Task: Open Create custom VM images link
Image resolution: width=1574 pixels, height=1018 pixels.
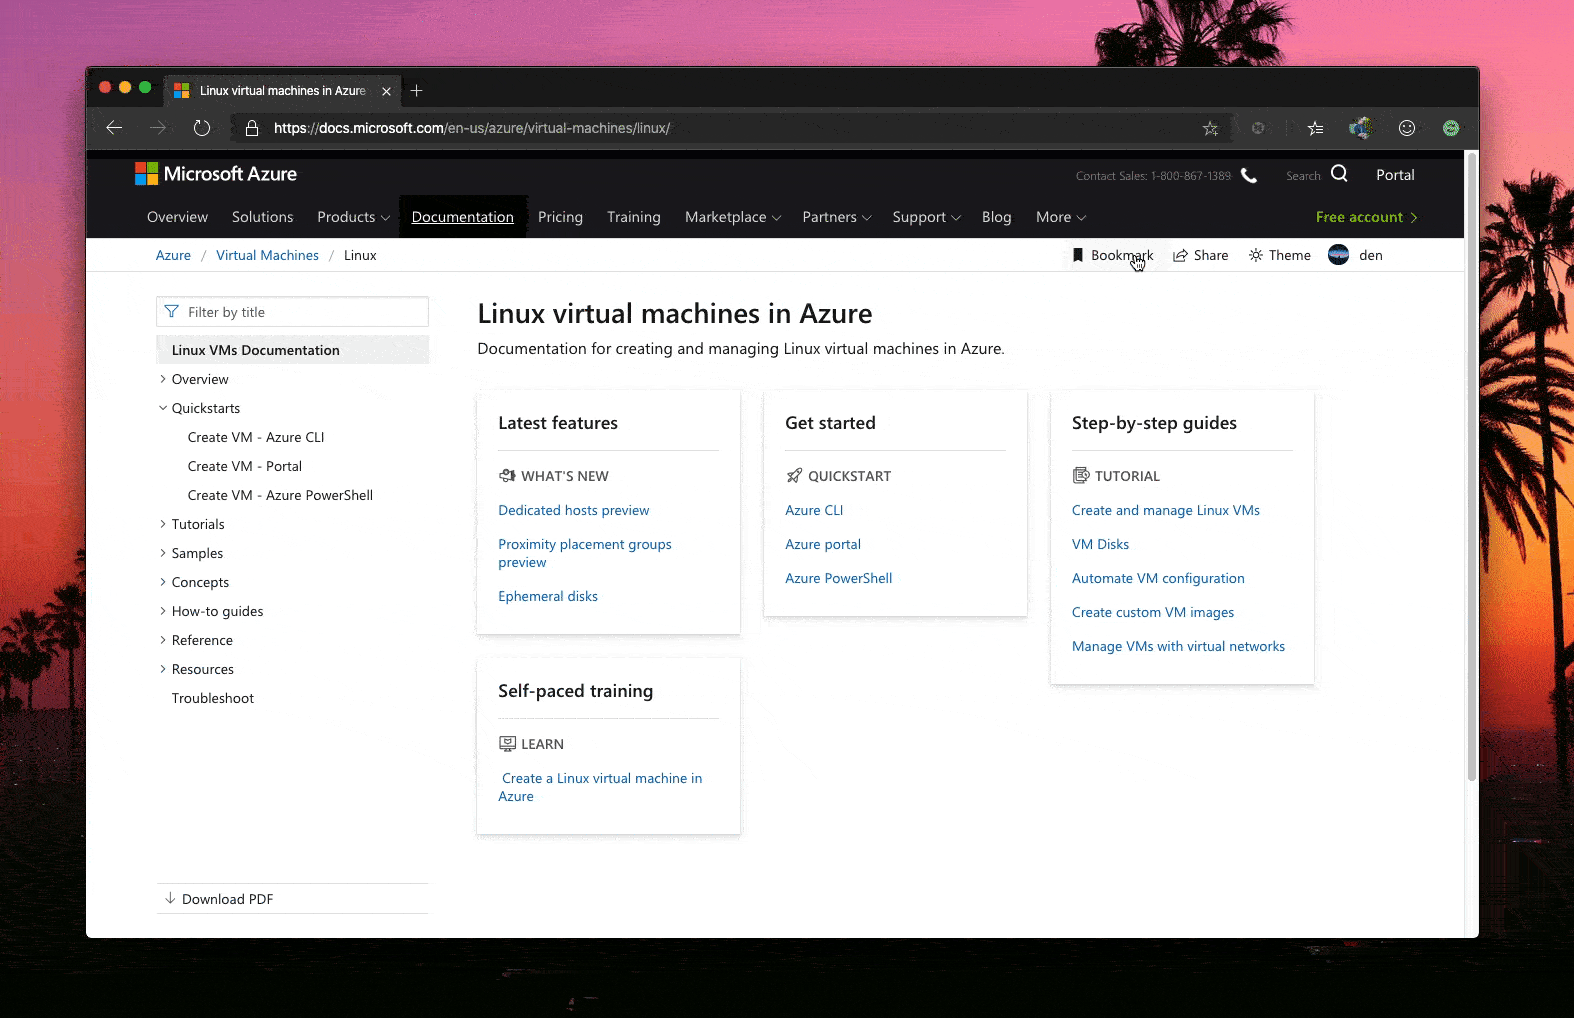Action: point(1152,612)
